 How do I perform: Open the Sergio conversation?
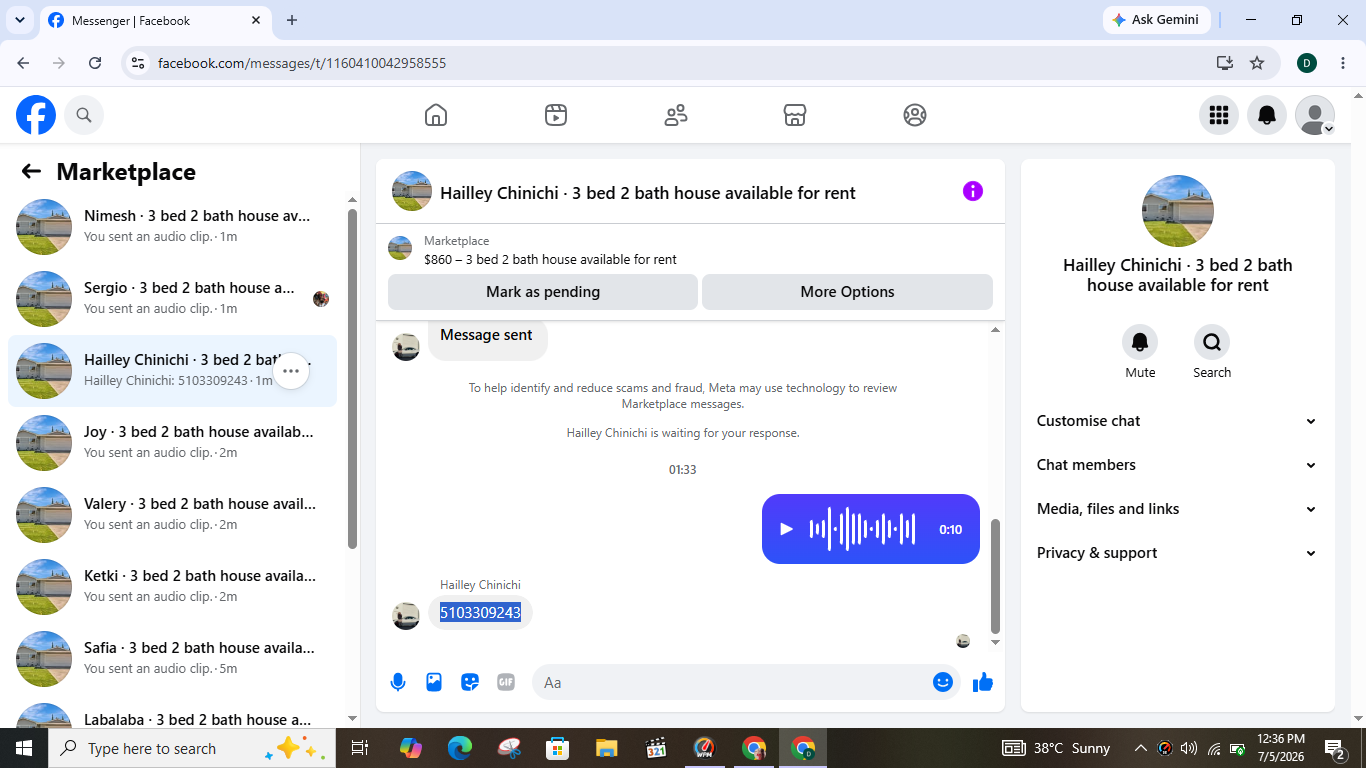click(x=172, y=299)
